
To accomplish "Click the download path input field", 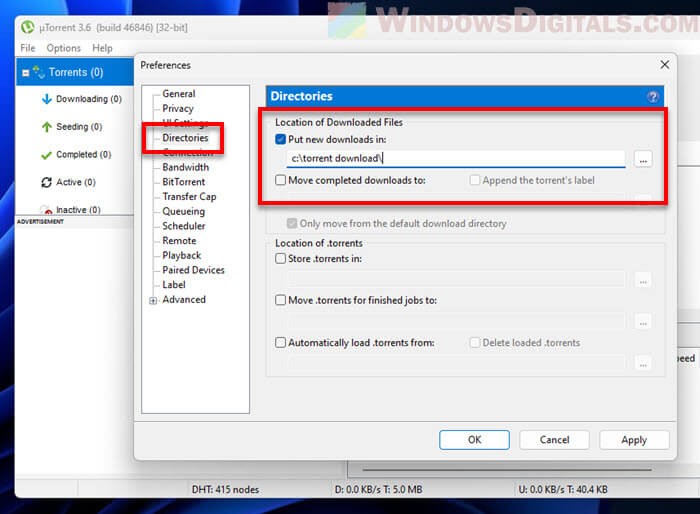I will [x=456, y=159].
